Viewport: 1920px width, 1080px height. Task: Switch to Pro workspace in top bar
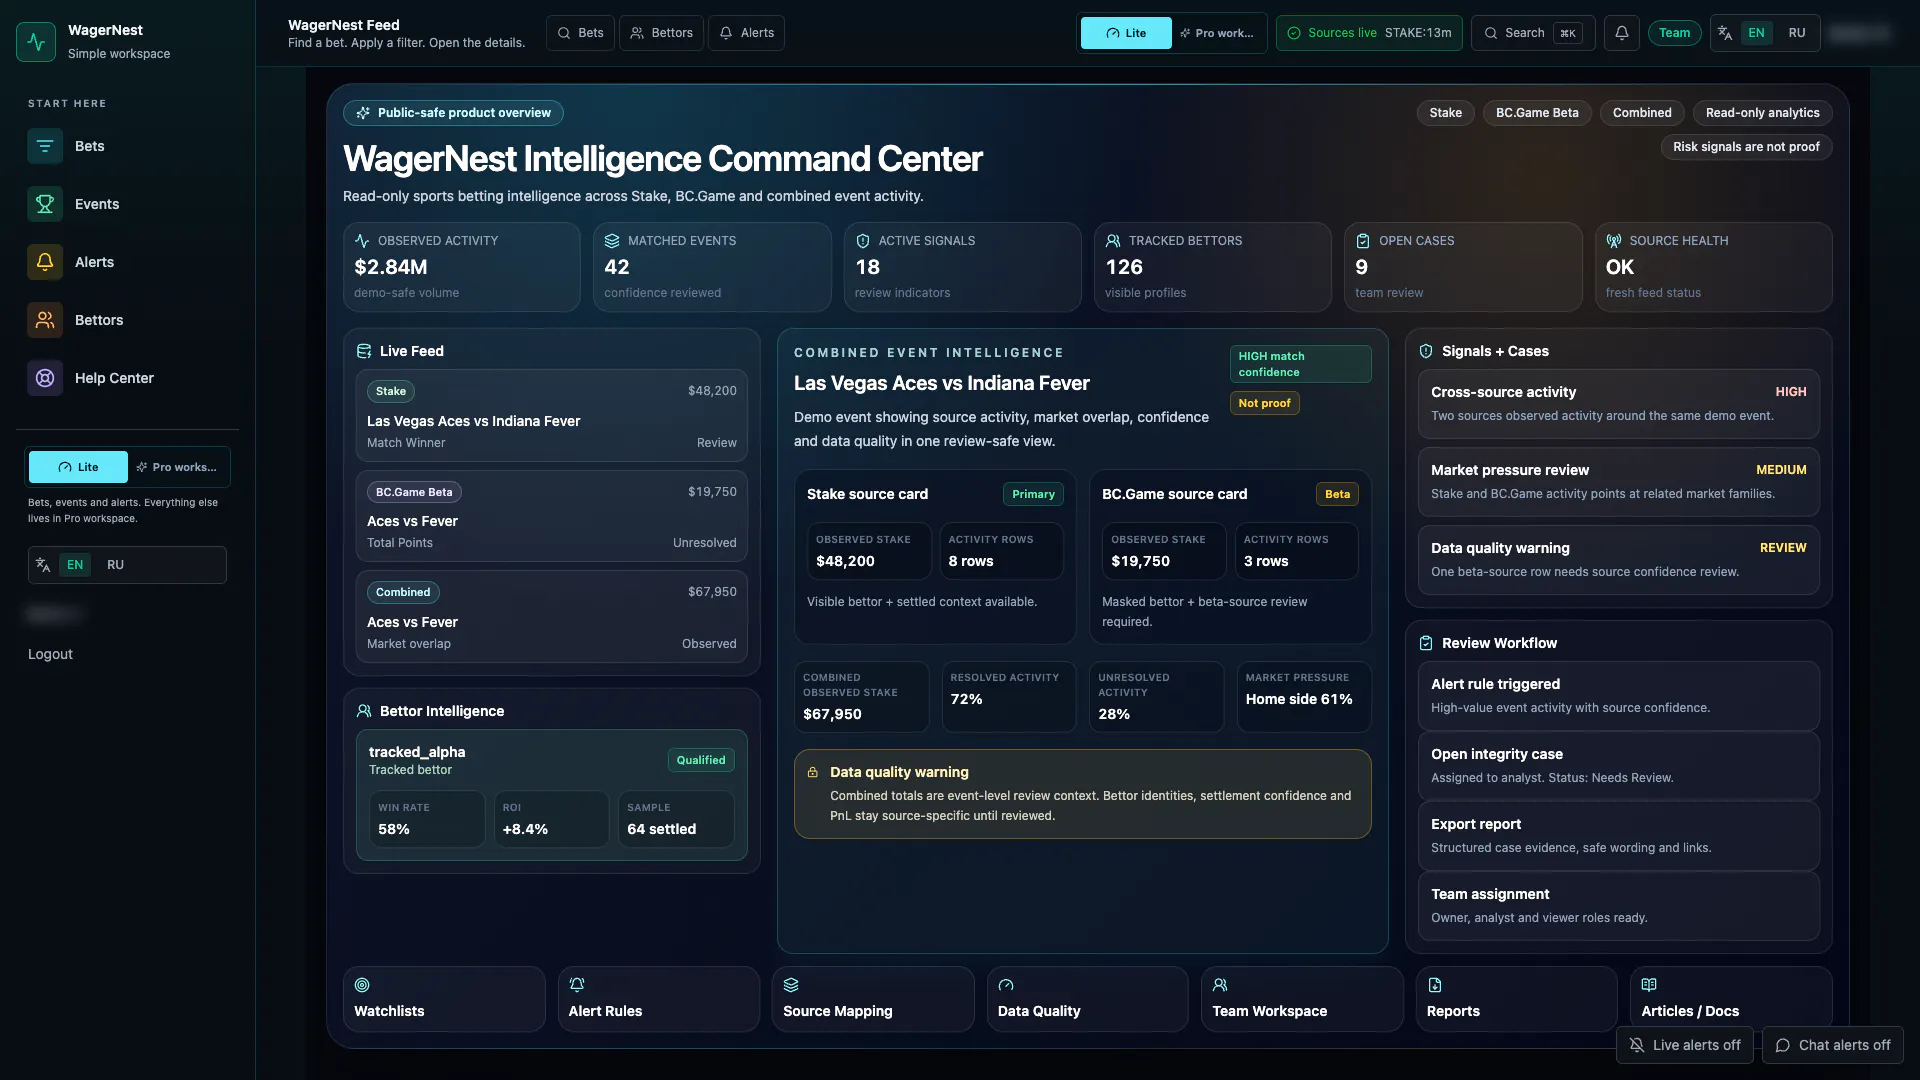1217,33
